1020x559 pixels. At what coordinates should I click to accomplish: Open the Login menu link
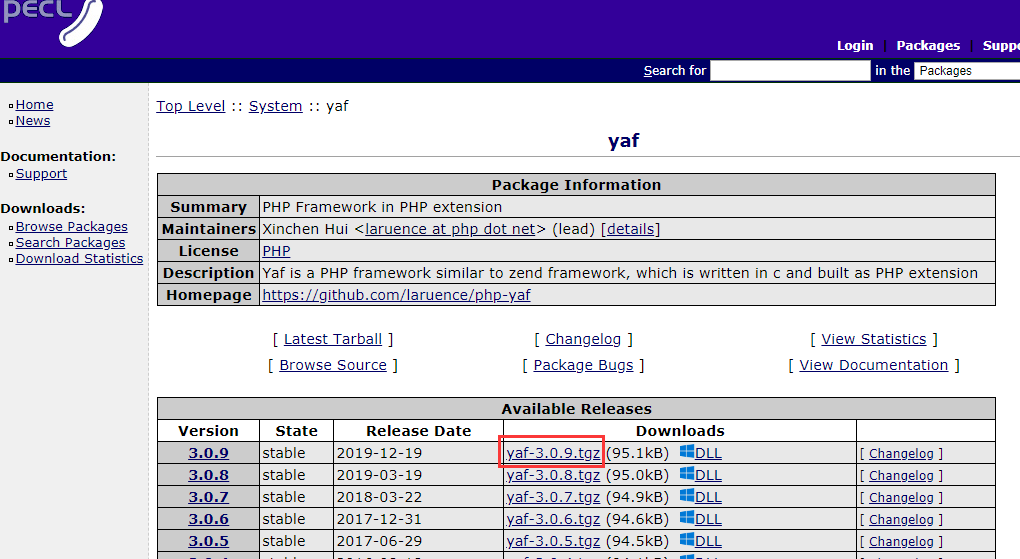(855, 46)
